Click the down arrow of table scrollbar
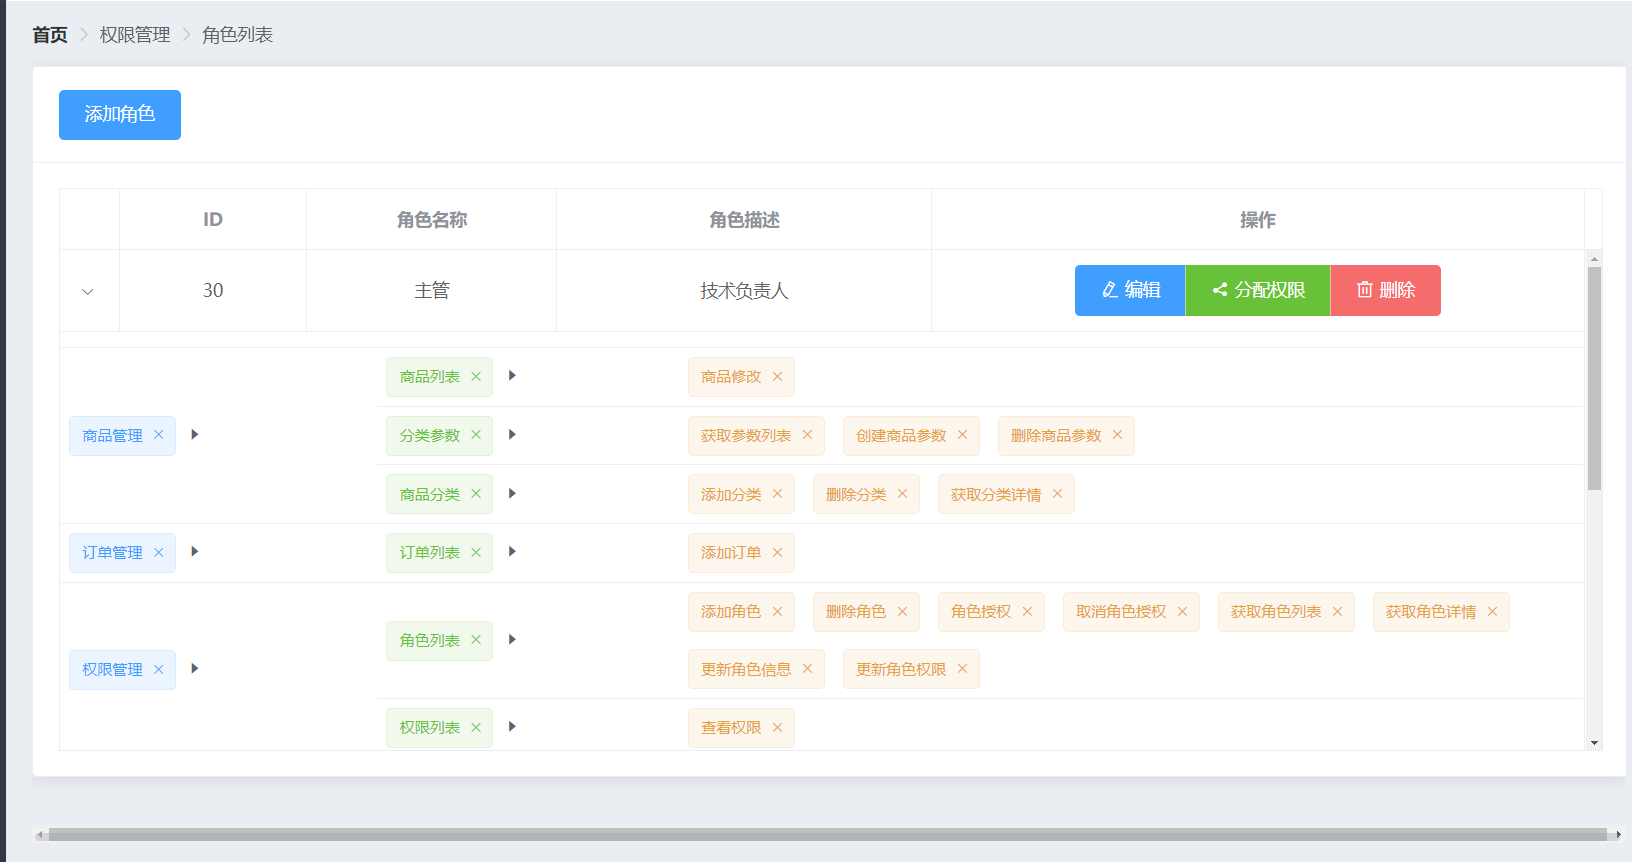Screen dimensions: 1632x862 tap(1594, 743)
